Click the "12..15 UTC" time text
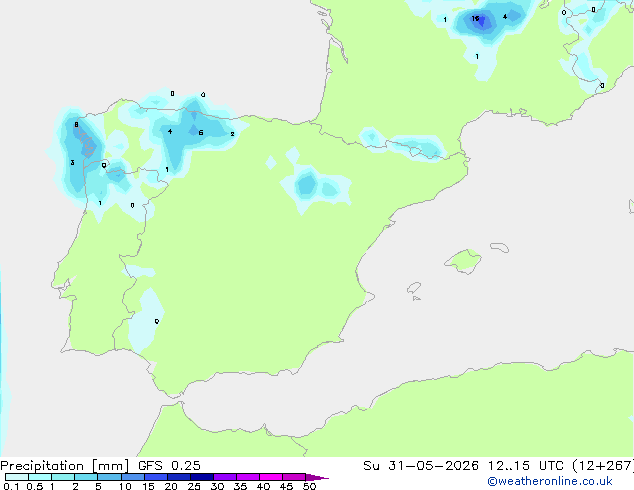Viewport: 634px width, 490px height. tap(526, 466)
